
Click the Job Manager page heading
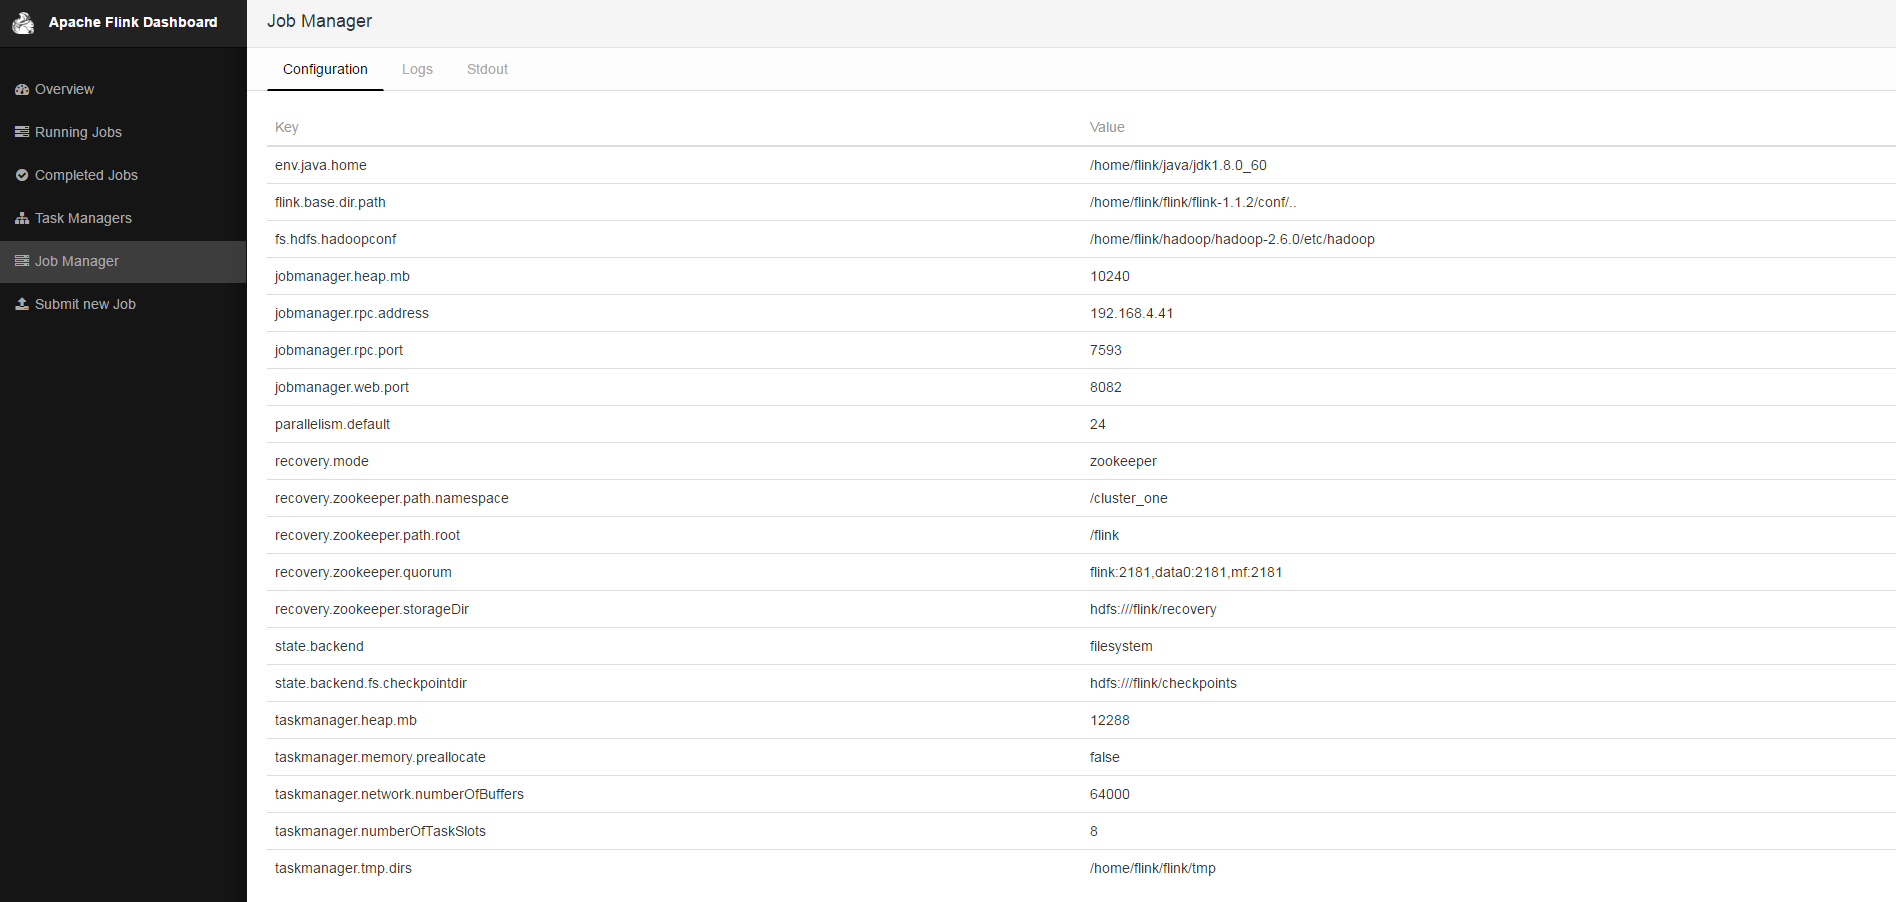point(319,21)
